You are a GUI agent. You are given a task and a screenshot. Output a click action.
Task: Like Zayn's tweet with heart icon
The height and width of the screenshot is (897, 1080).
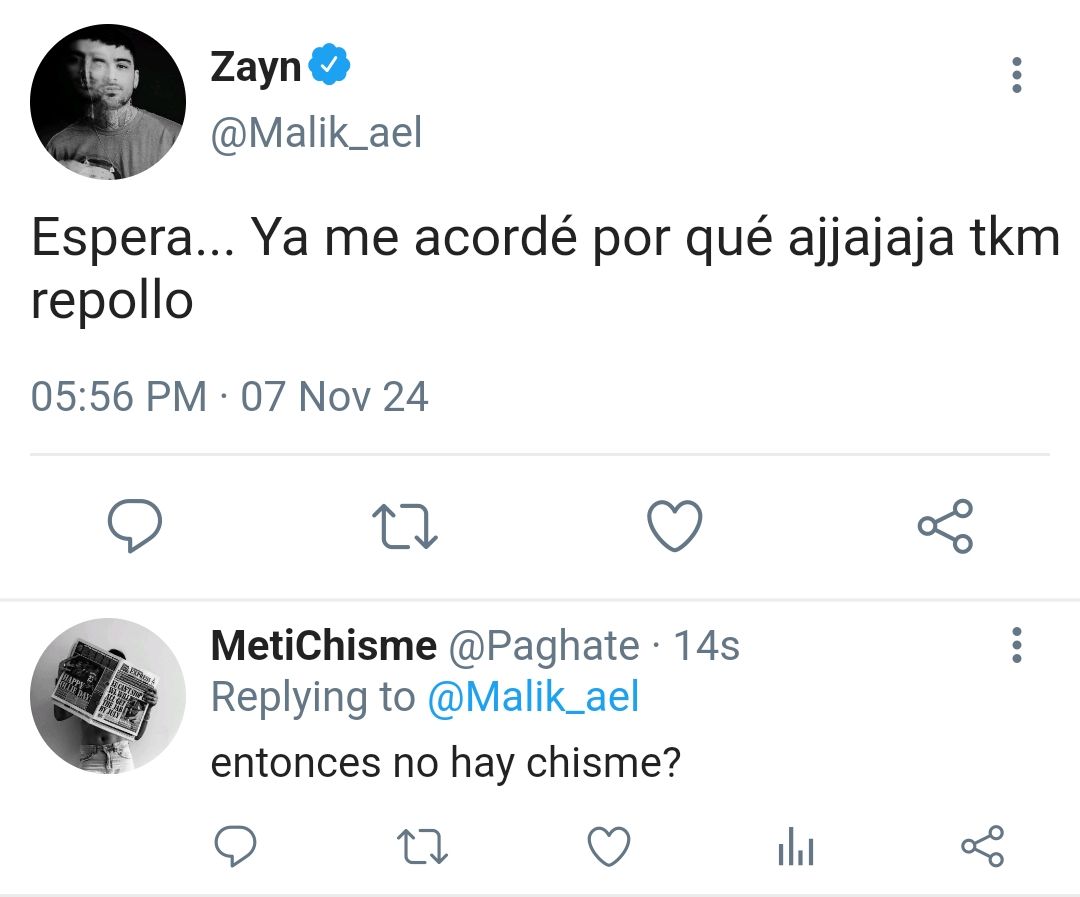click(x=675, y=526)
